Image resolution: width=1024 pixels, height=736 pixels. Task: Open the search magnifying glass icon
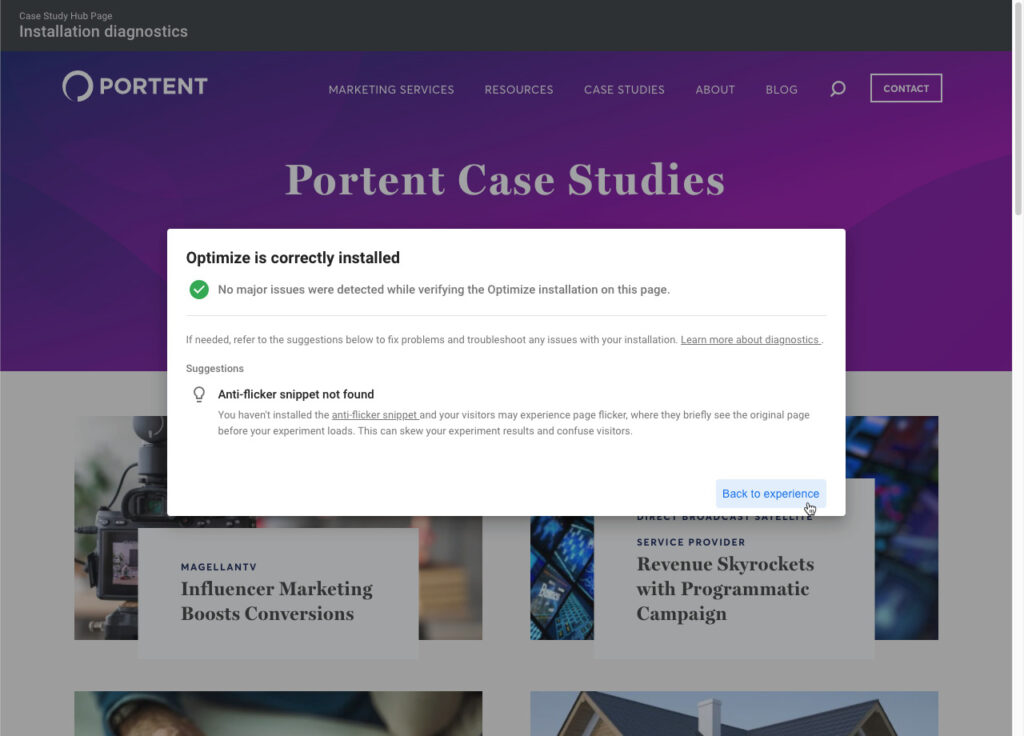[837, 89]
